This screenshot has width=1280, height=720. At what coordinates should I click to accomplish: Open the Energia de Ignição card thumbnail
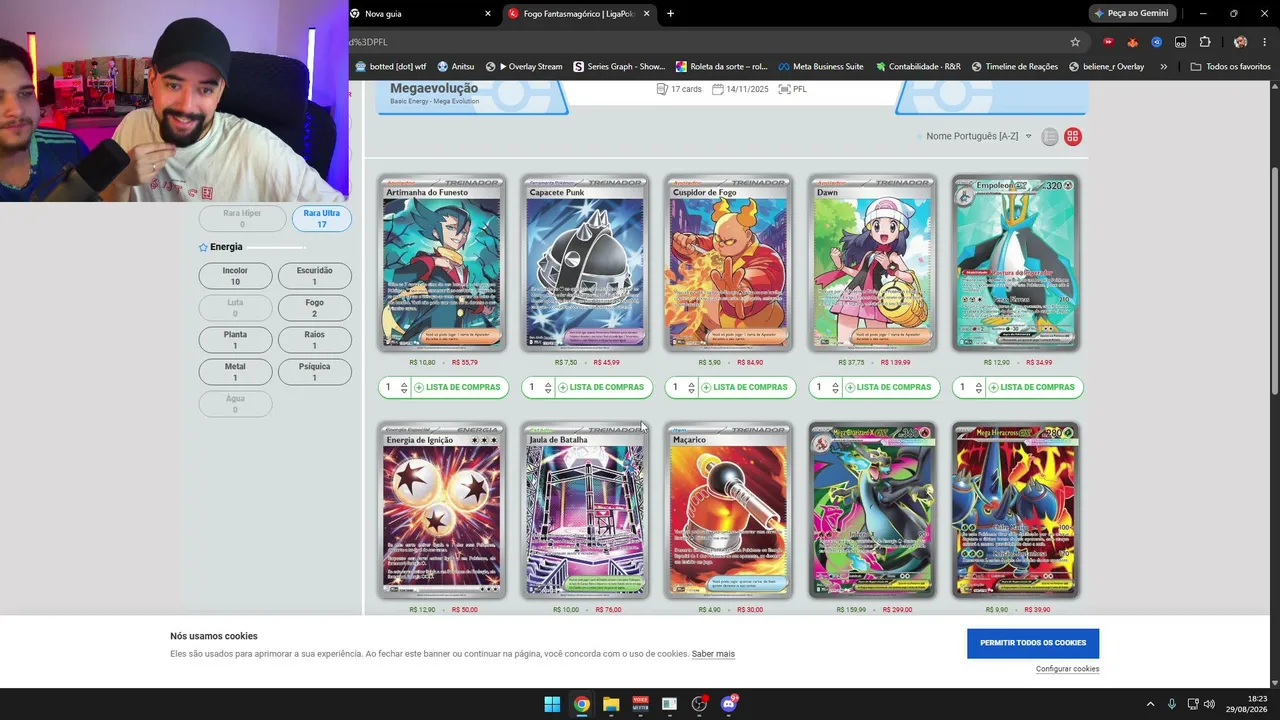[x=442, y=510]
